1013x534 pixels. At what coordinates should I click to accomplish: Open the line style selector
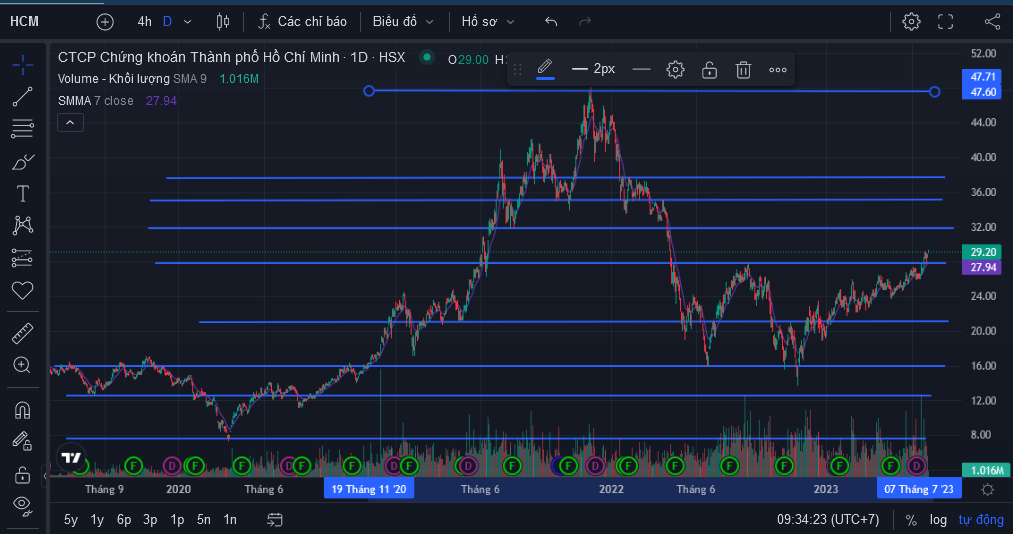641,69
